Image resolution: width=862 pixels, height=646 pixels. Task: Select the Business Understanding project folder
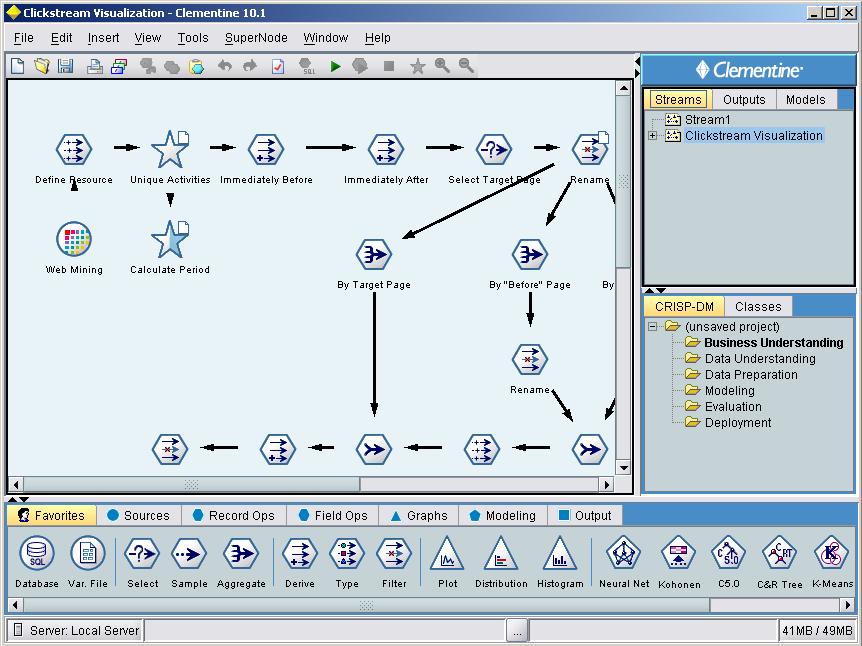pos(773,343)
